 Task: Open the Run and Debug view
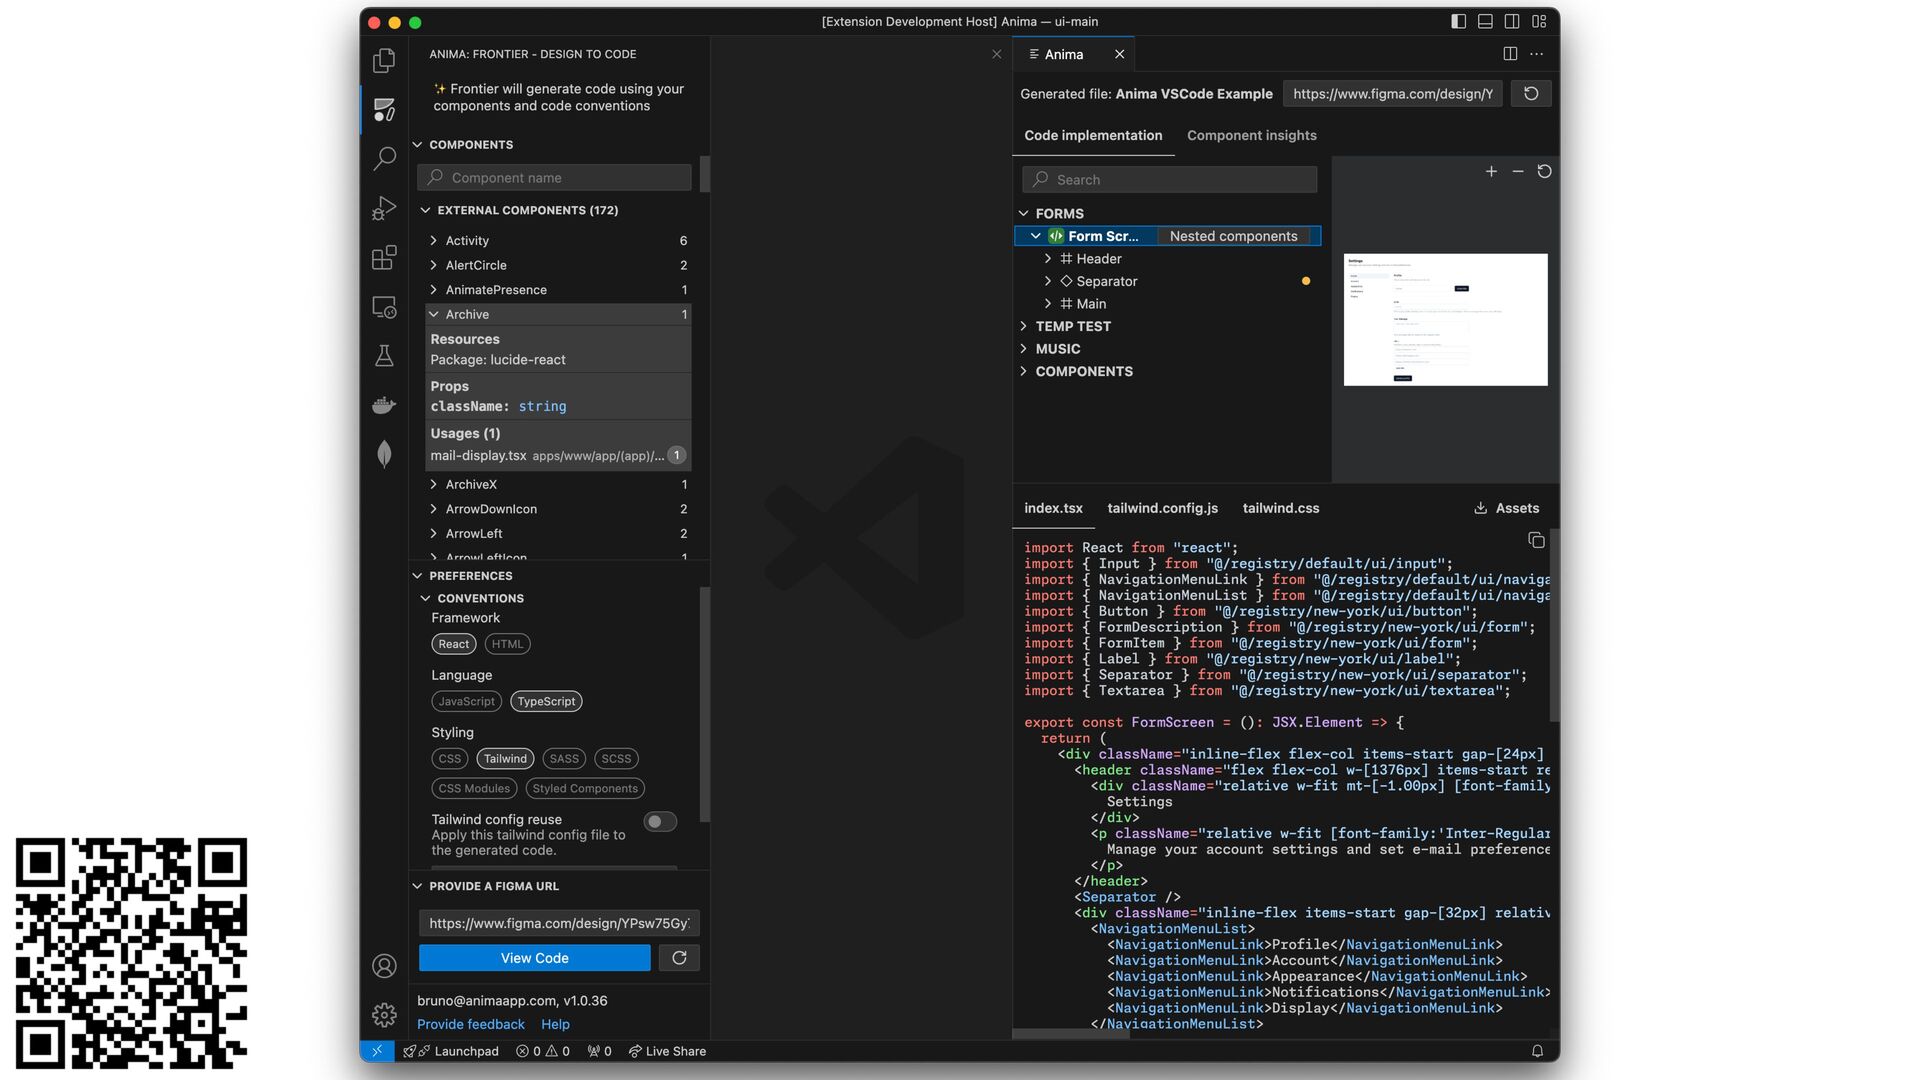(384, 208)
